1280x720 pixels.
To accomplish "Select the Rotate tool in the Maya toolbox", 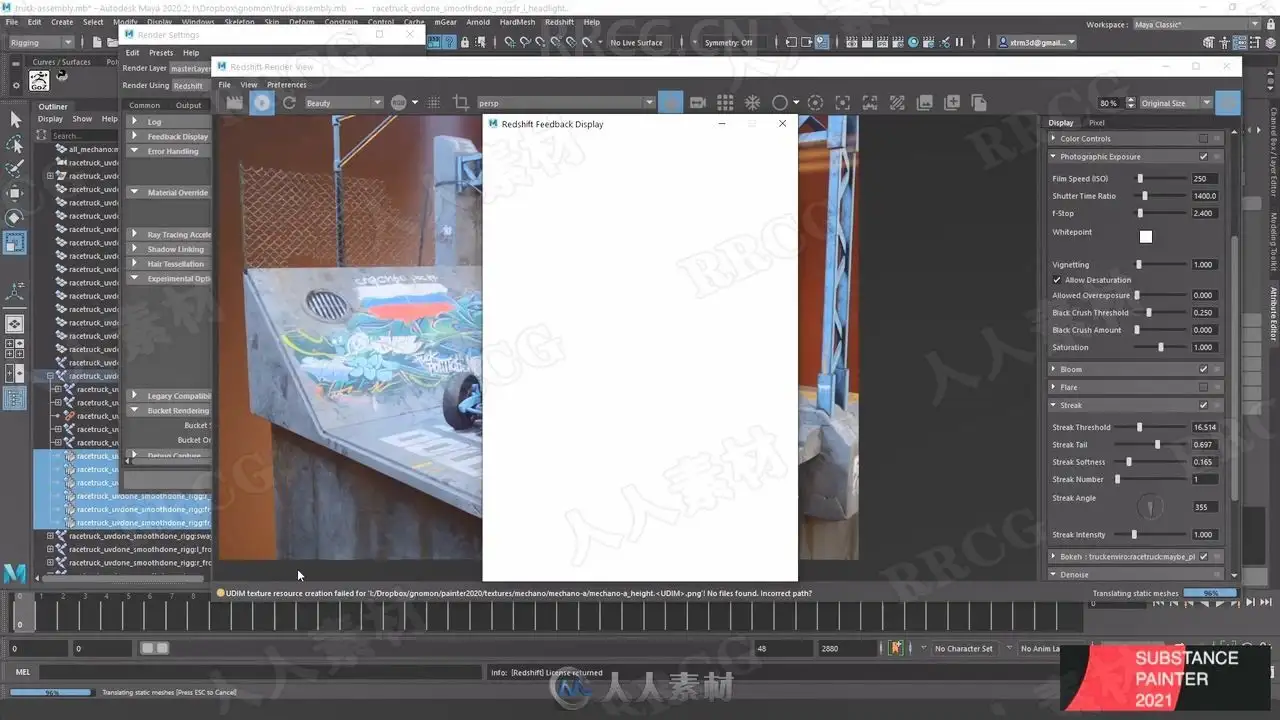I will tap(15, 217).
